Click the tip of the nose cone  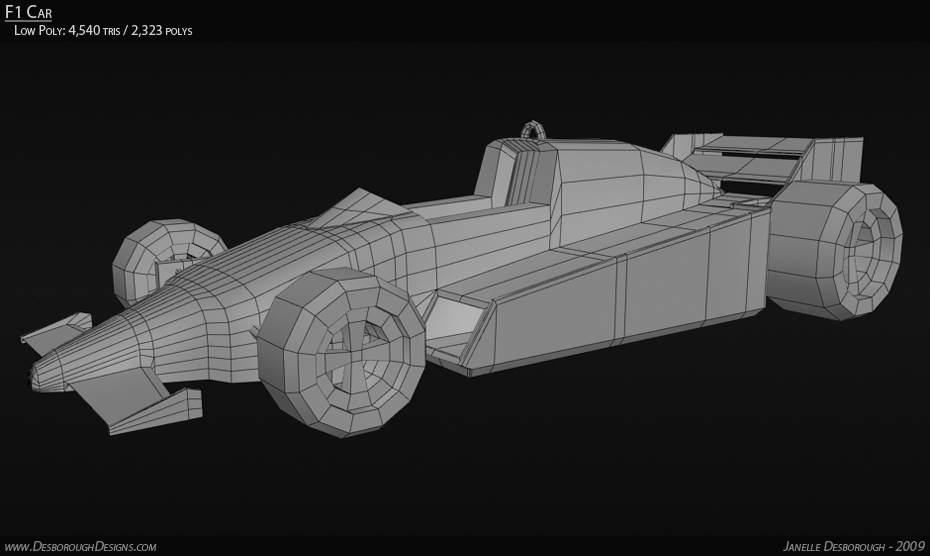tap(38, 377)
